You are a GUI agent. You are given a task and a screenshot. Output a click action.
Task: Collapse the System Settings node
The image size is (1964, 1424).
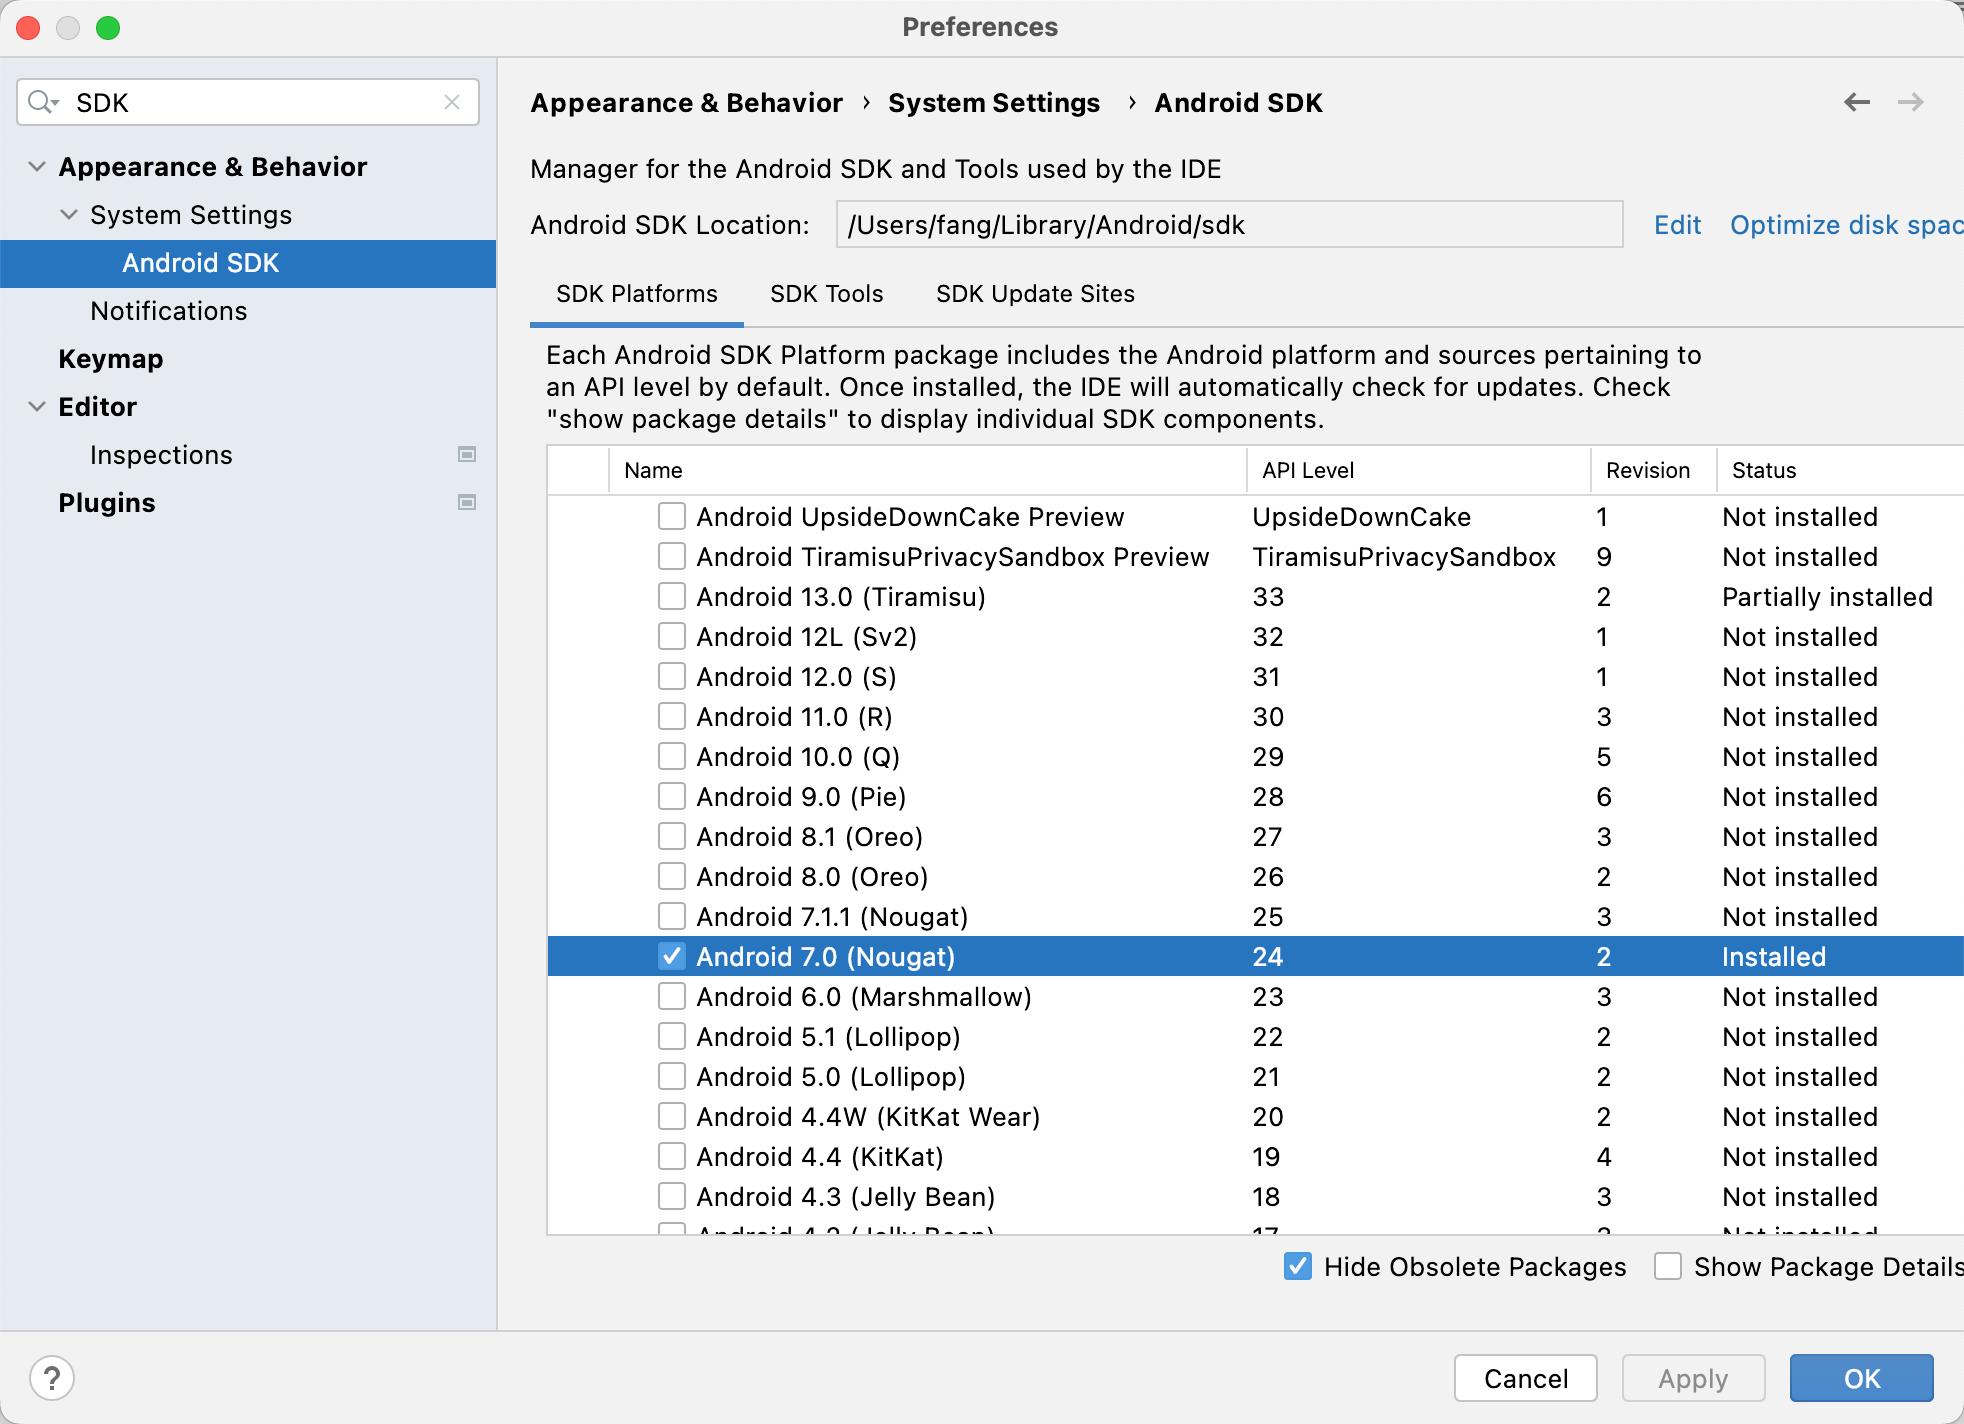(69, 215)
